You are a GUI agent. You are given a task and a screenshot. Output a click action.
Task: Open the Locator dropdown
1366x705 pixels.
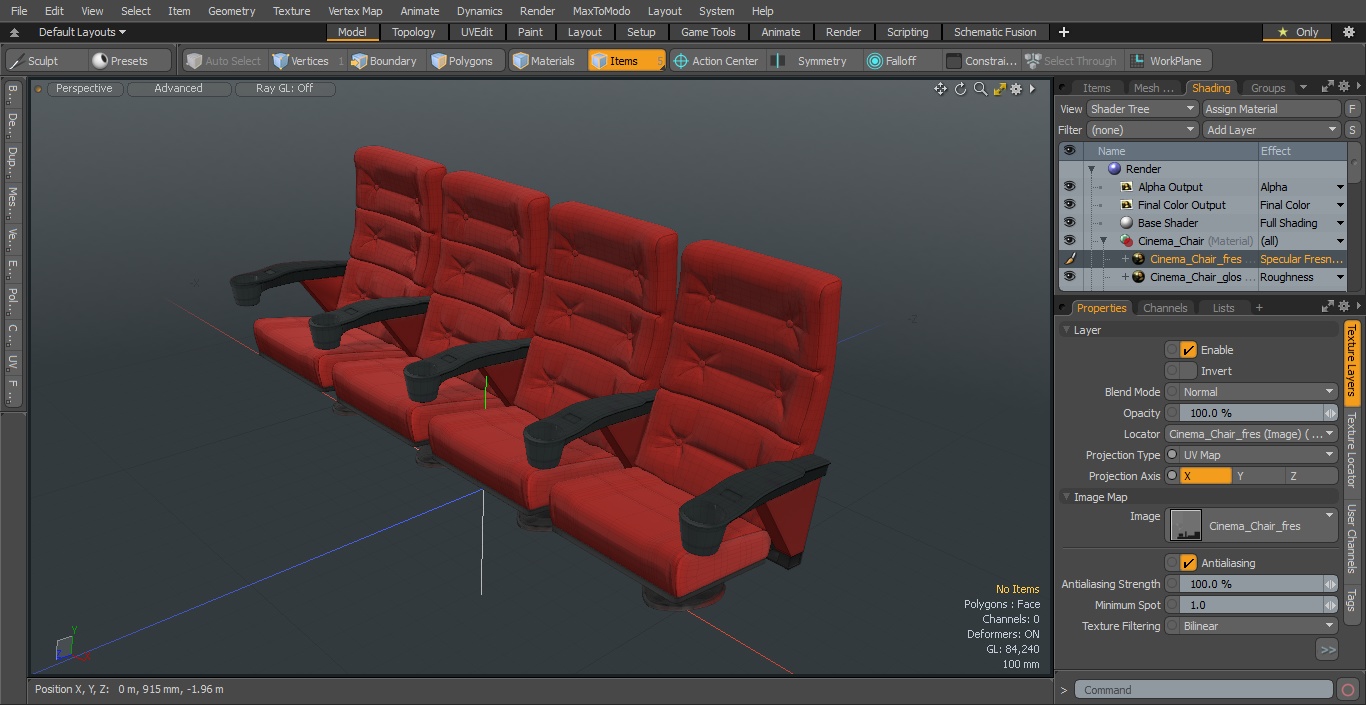[x=1252, y=434]
